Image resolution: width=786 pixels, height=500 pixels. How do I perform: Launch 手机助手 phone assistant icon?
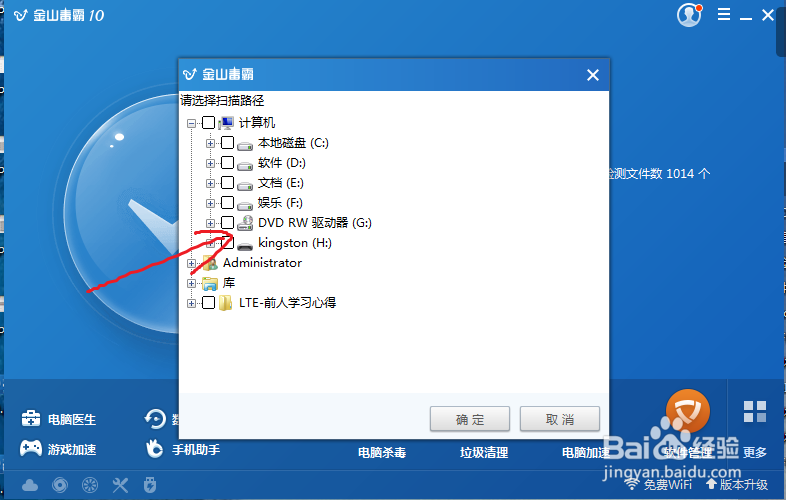click(154, 448)
